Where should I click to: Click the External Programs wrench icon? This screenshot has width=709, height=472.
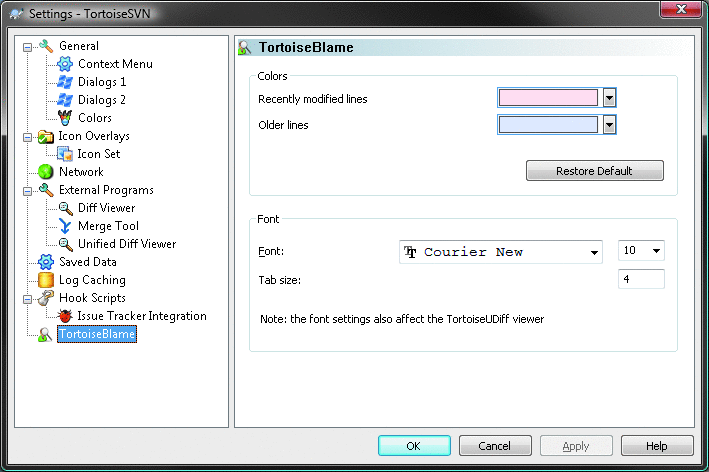[x=46, y=190]
